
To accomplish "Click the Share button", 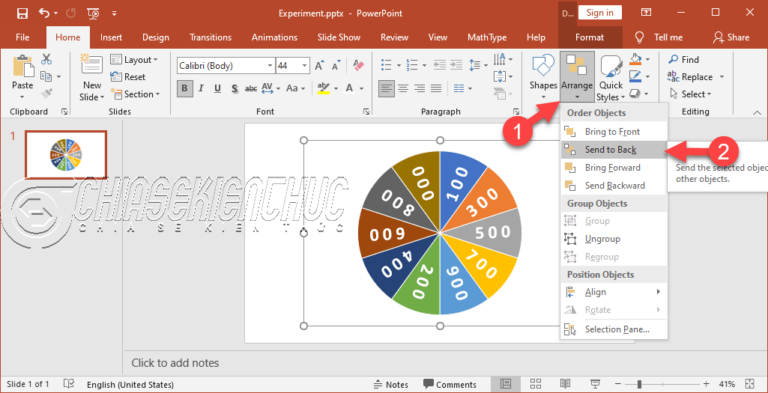I will point(731,37).
